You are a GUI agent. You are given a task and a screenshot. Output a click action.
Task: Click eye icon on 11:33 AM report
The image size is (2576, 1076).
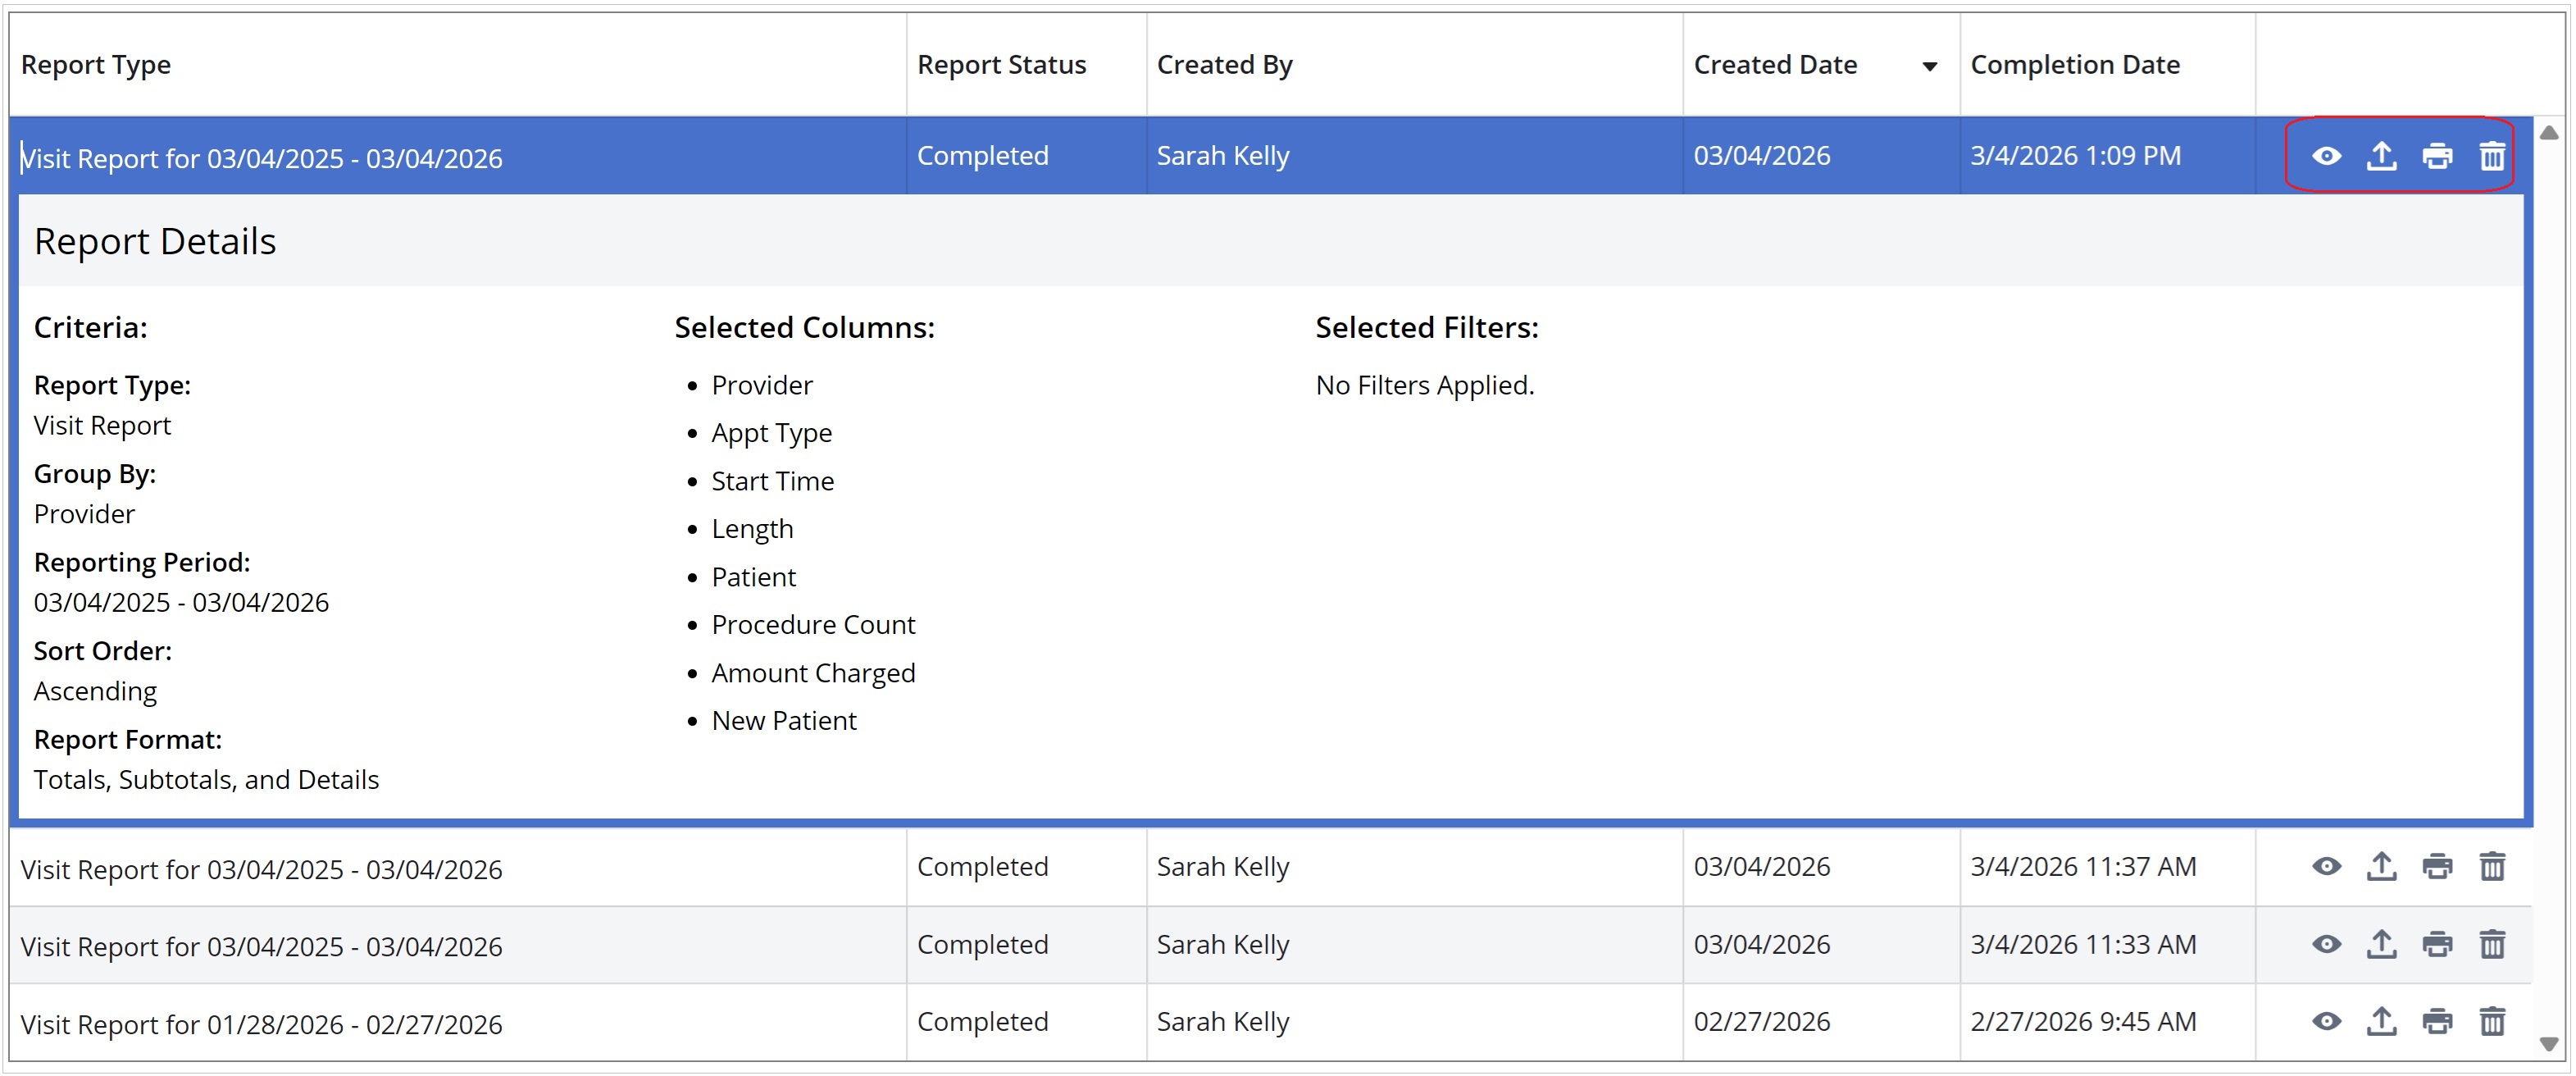pyautogui.click(x=2326, y=944)
